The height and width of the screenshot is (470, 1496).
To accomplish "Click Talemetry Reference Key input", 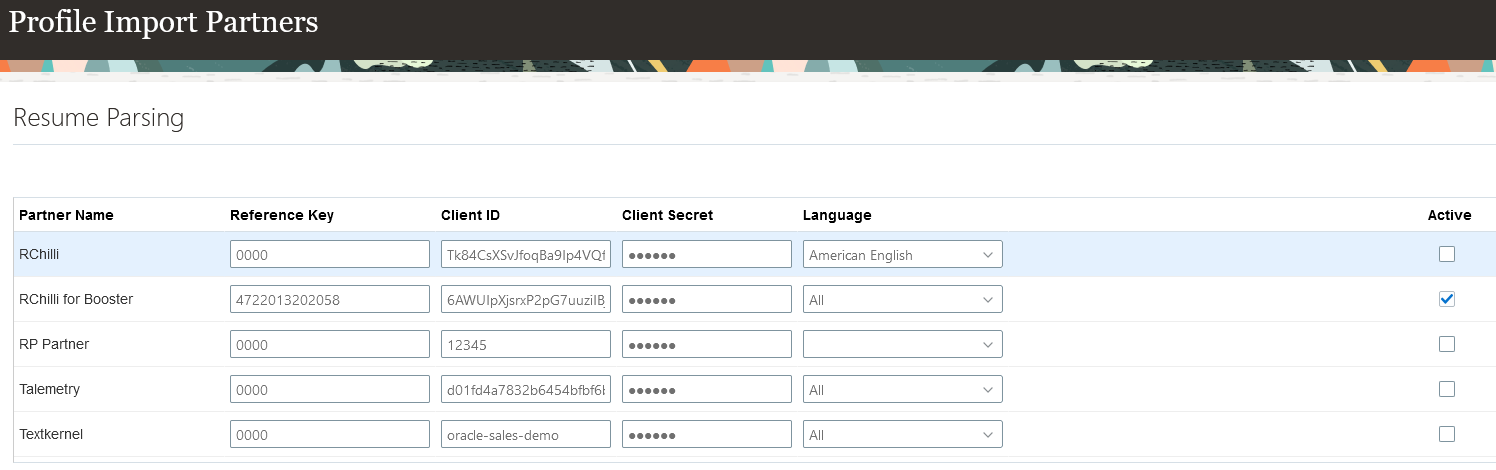I will (330, 389).
